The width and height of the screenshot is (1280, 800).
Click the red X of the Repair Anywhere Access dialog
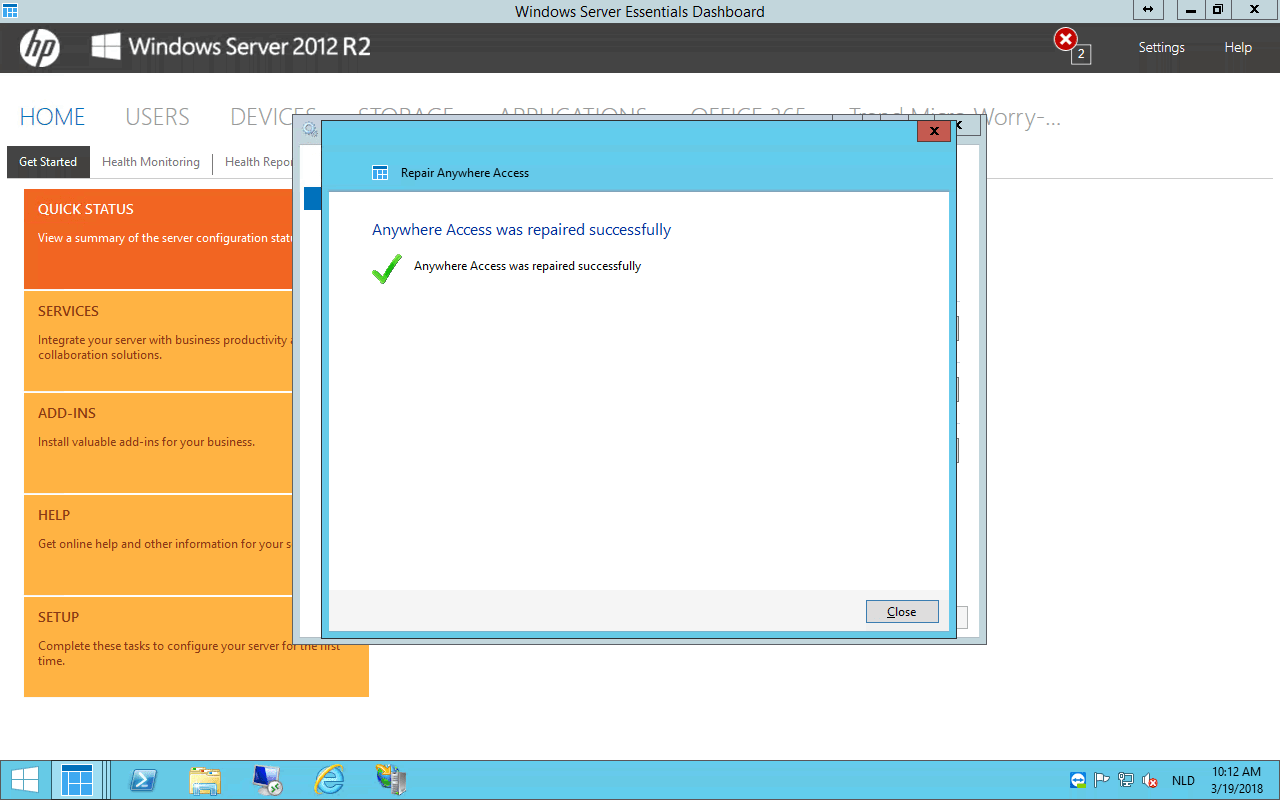(x=934, y=131)
